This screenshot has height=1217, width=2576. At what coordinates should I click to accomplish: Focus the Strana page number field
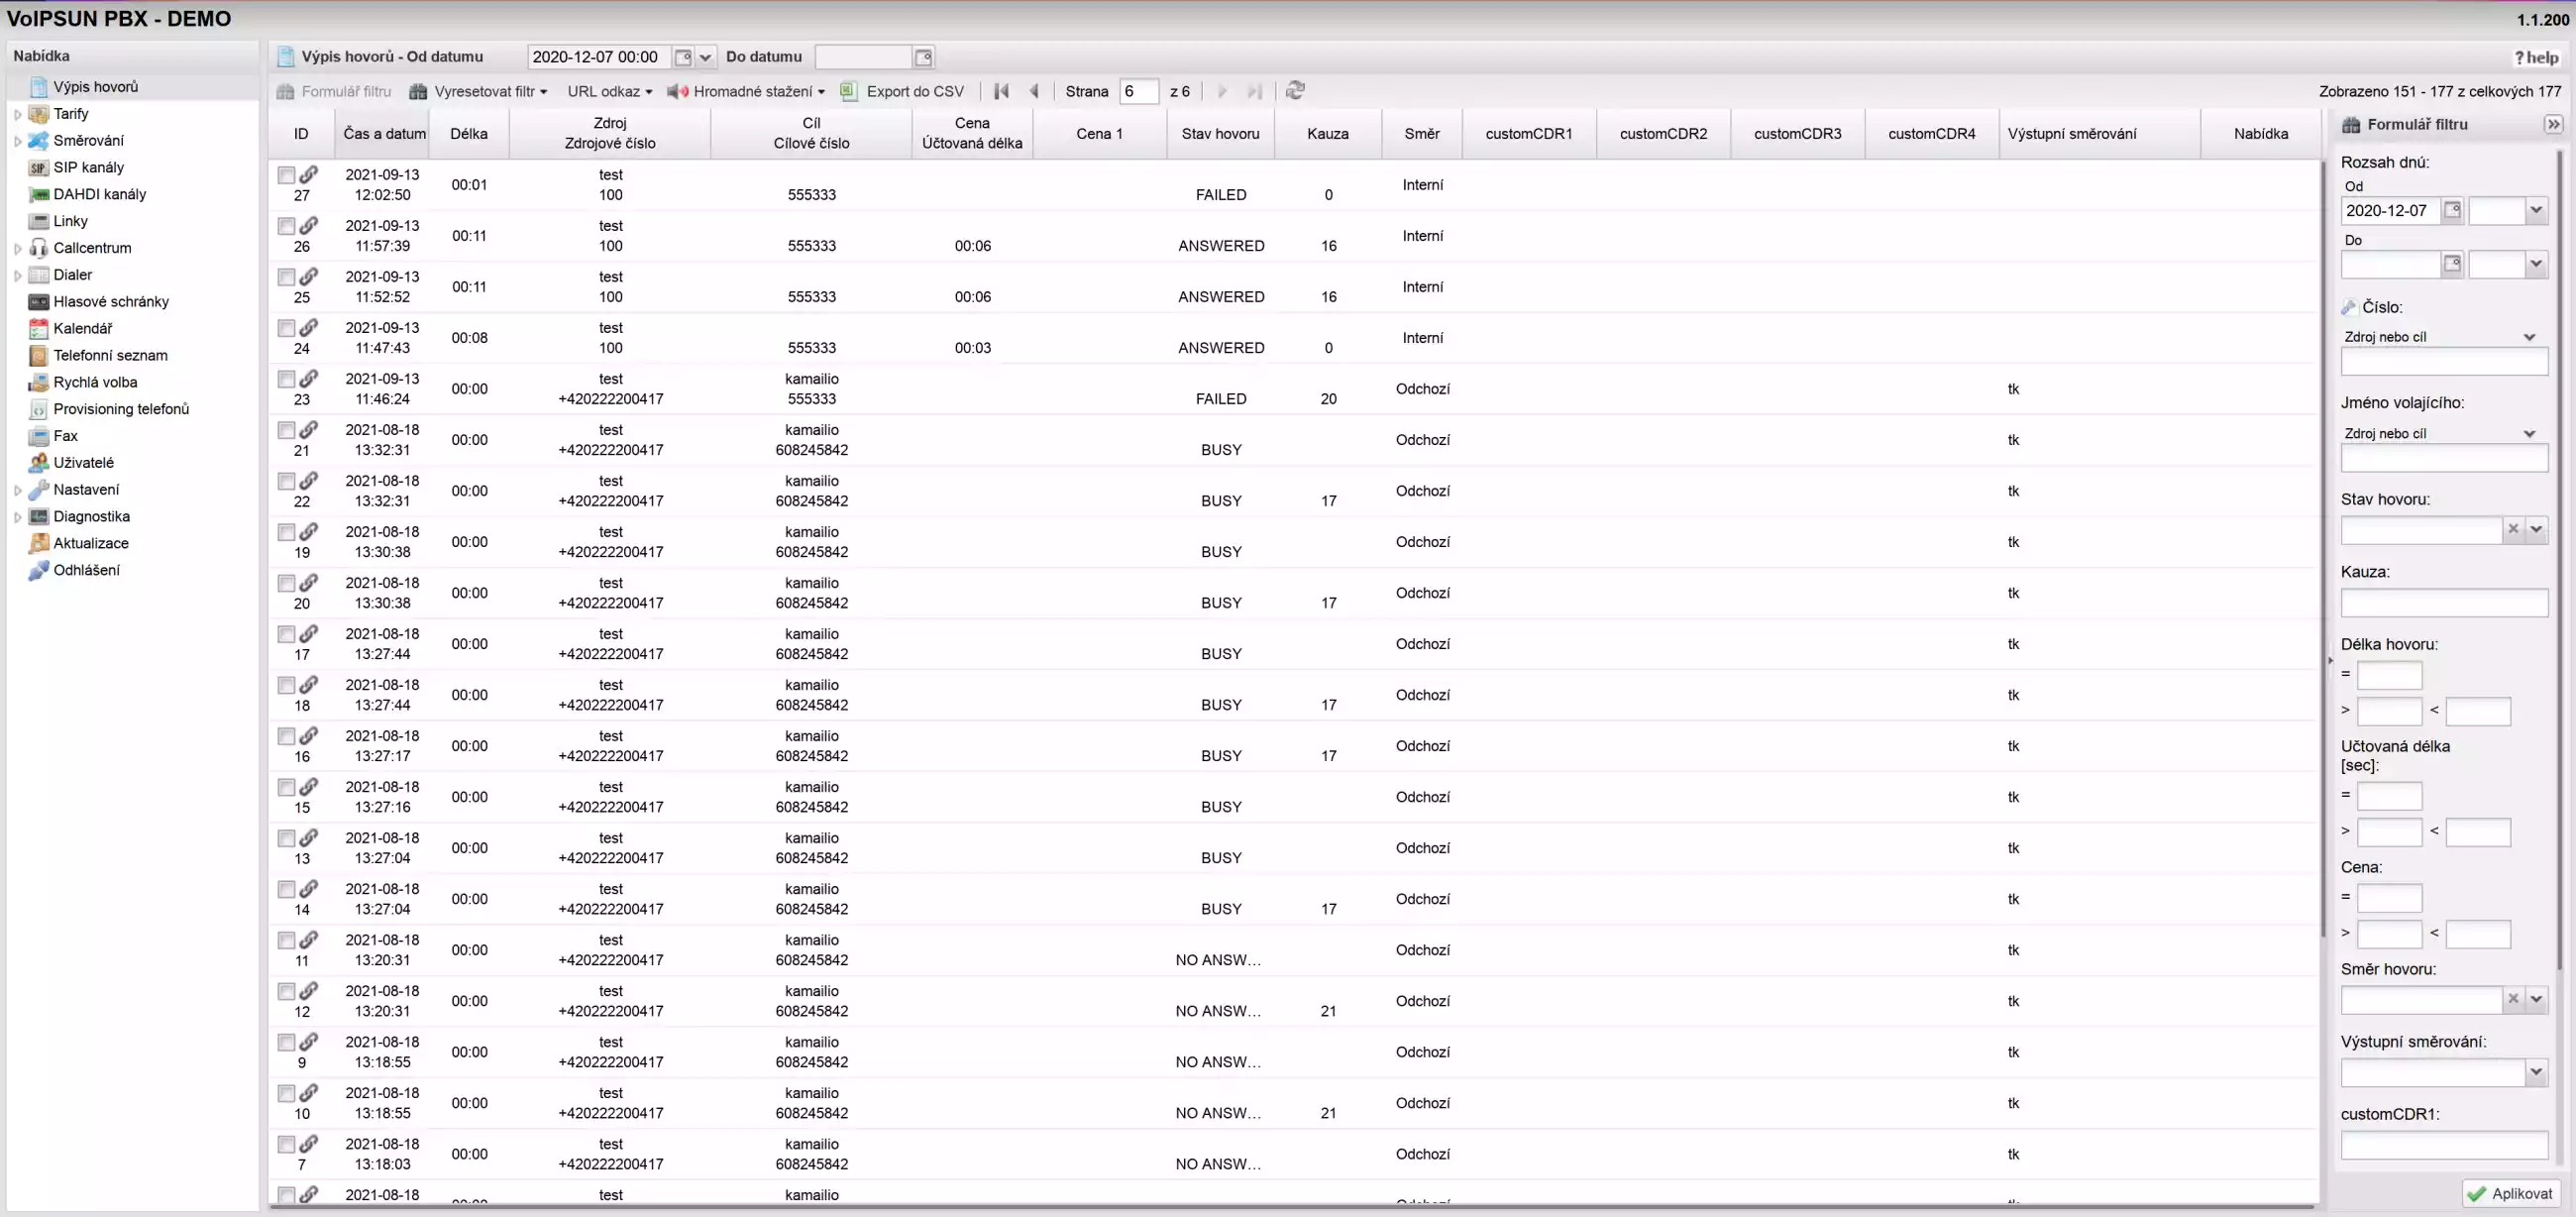click(x=1138, y=91)
